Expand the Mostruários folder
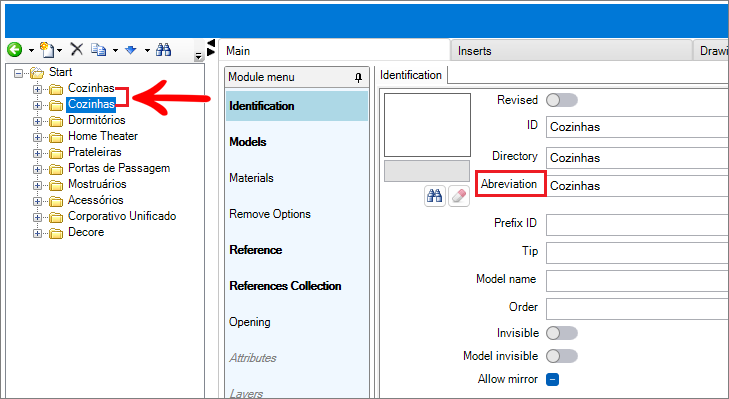Viewport: 729px width, 399px height. tap(37, 185)
